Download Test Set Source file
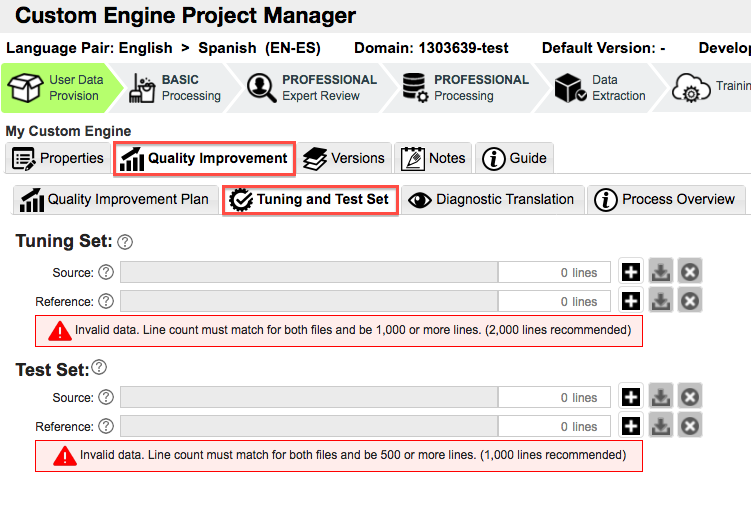This screenshot has width=751, height=509. coord(661,396)
